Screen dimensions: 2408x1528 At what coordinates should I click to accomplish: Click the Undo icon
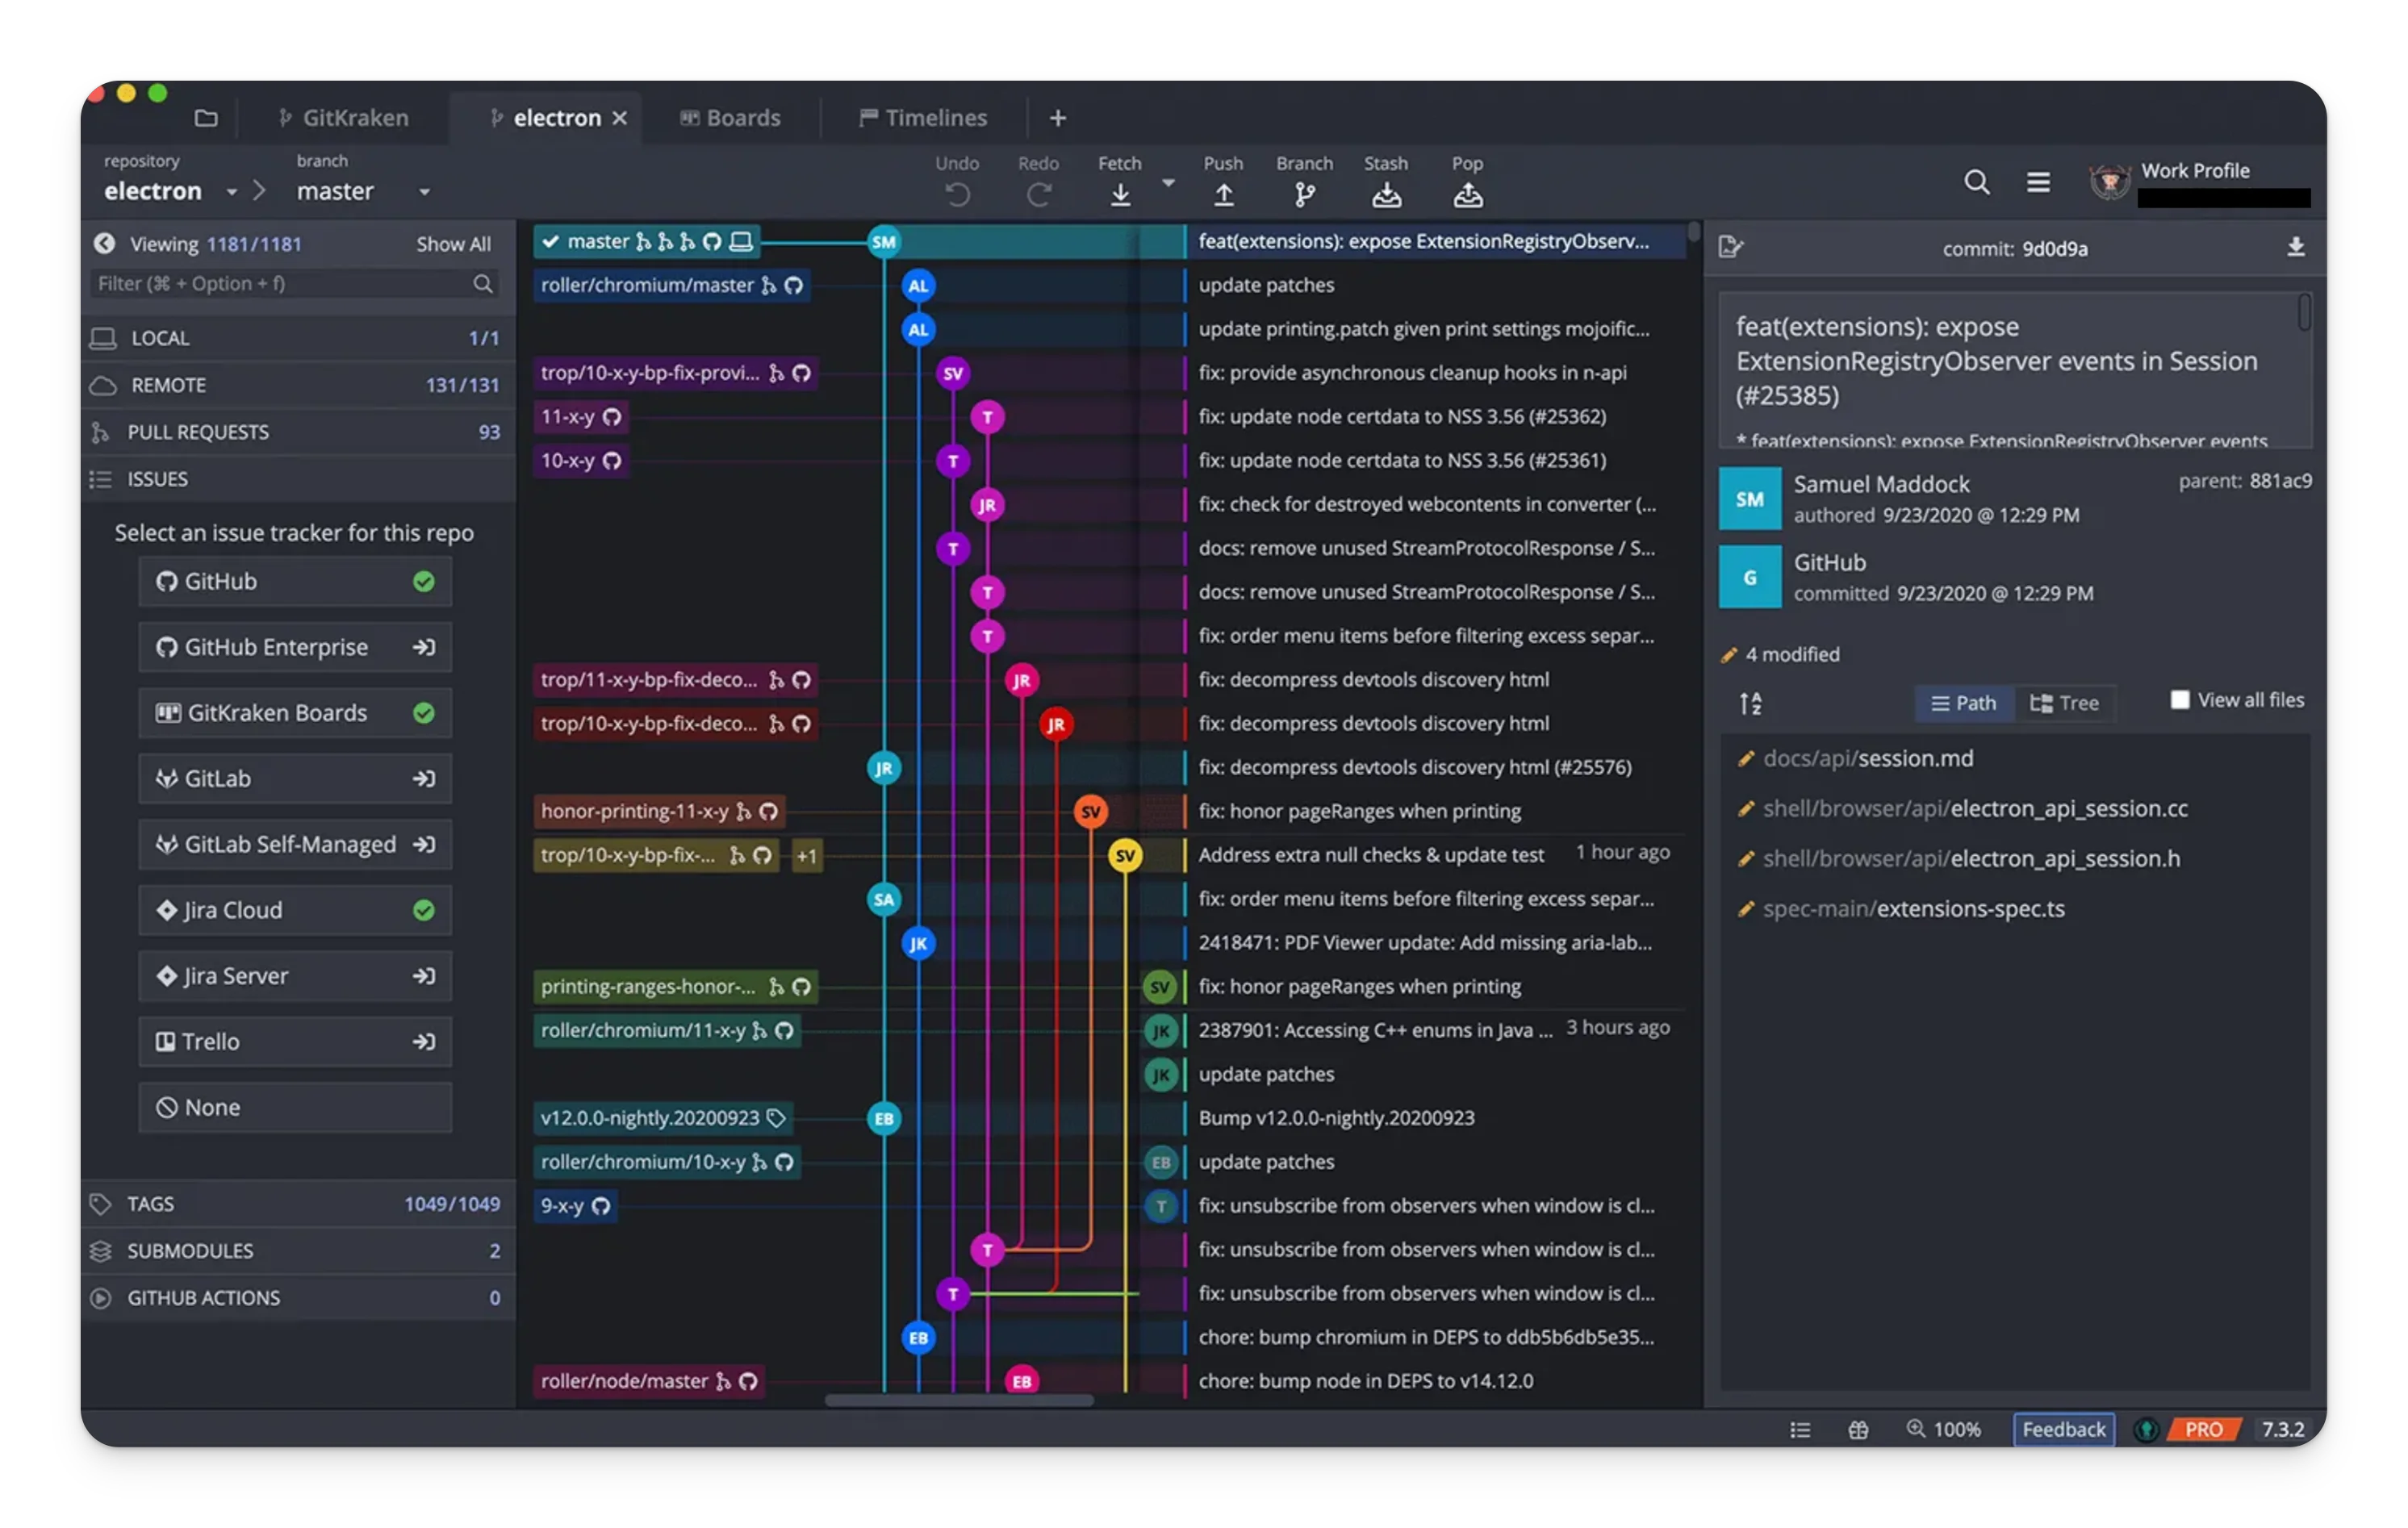pyautogui.click(x=956, y=194)
